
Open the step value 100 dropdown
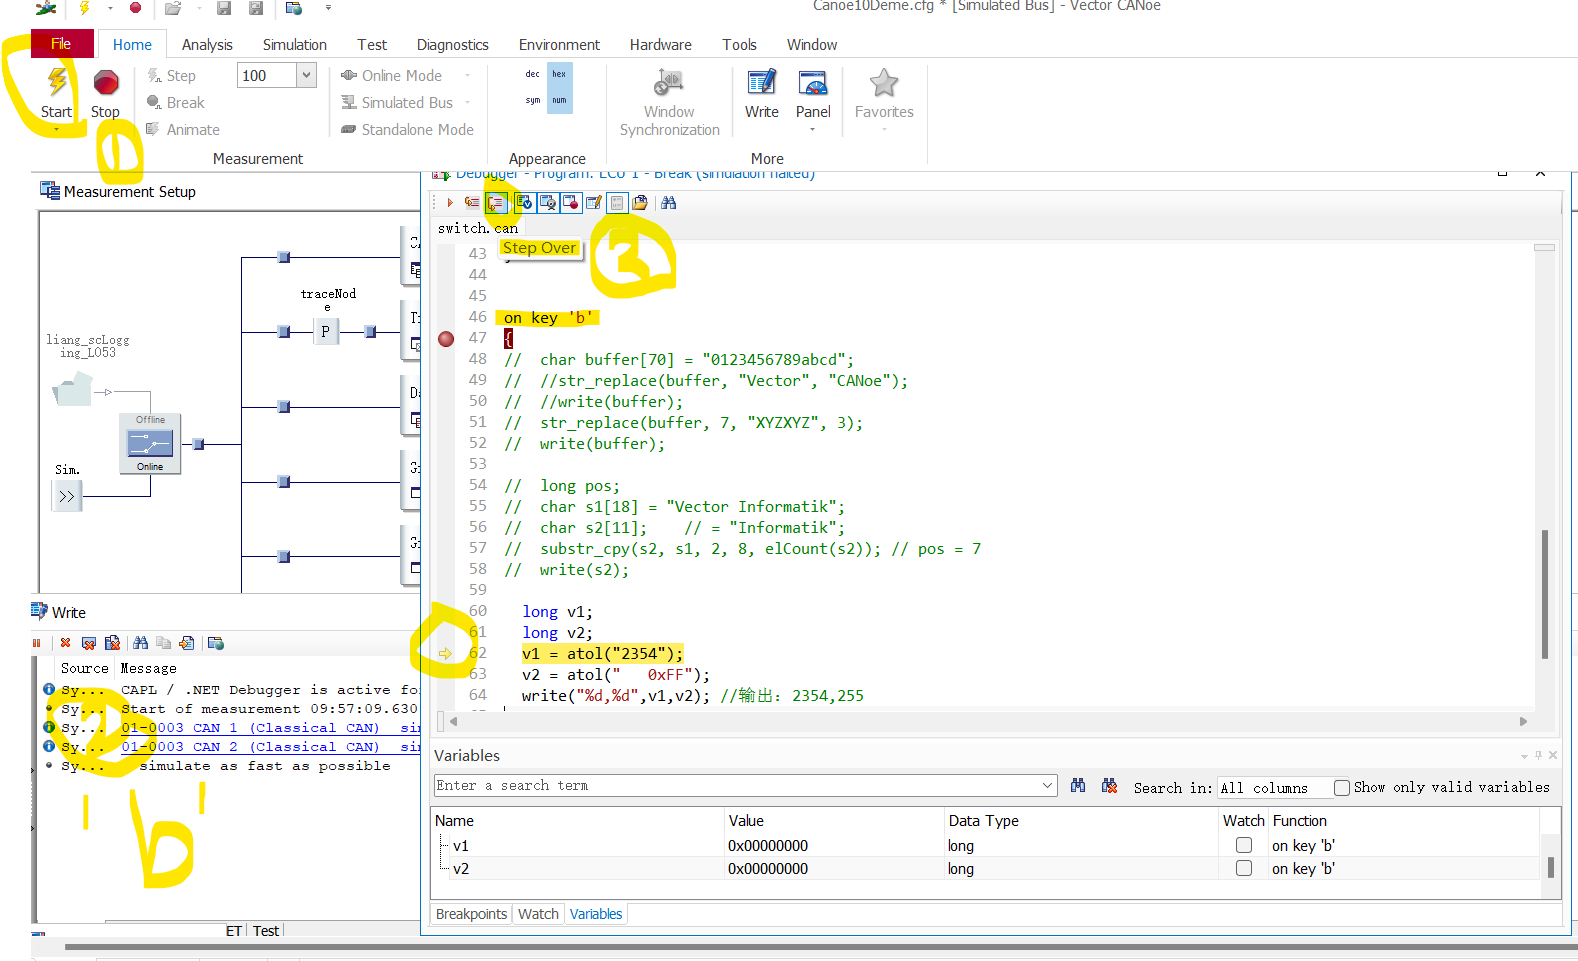(306, 75)
